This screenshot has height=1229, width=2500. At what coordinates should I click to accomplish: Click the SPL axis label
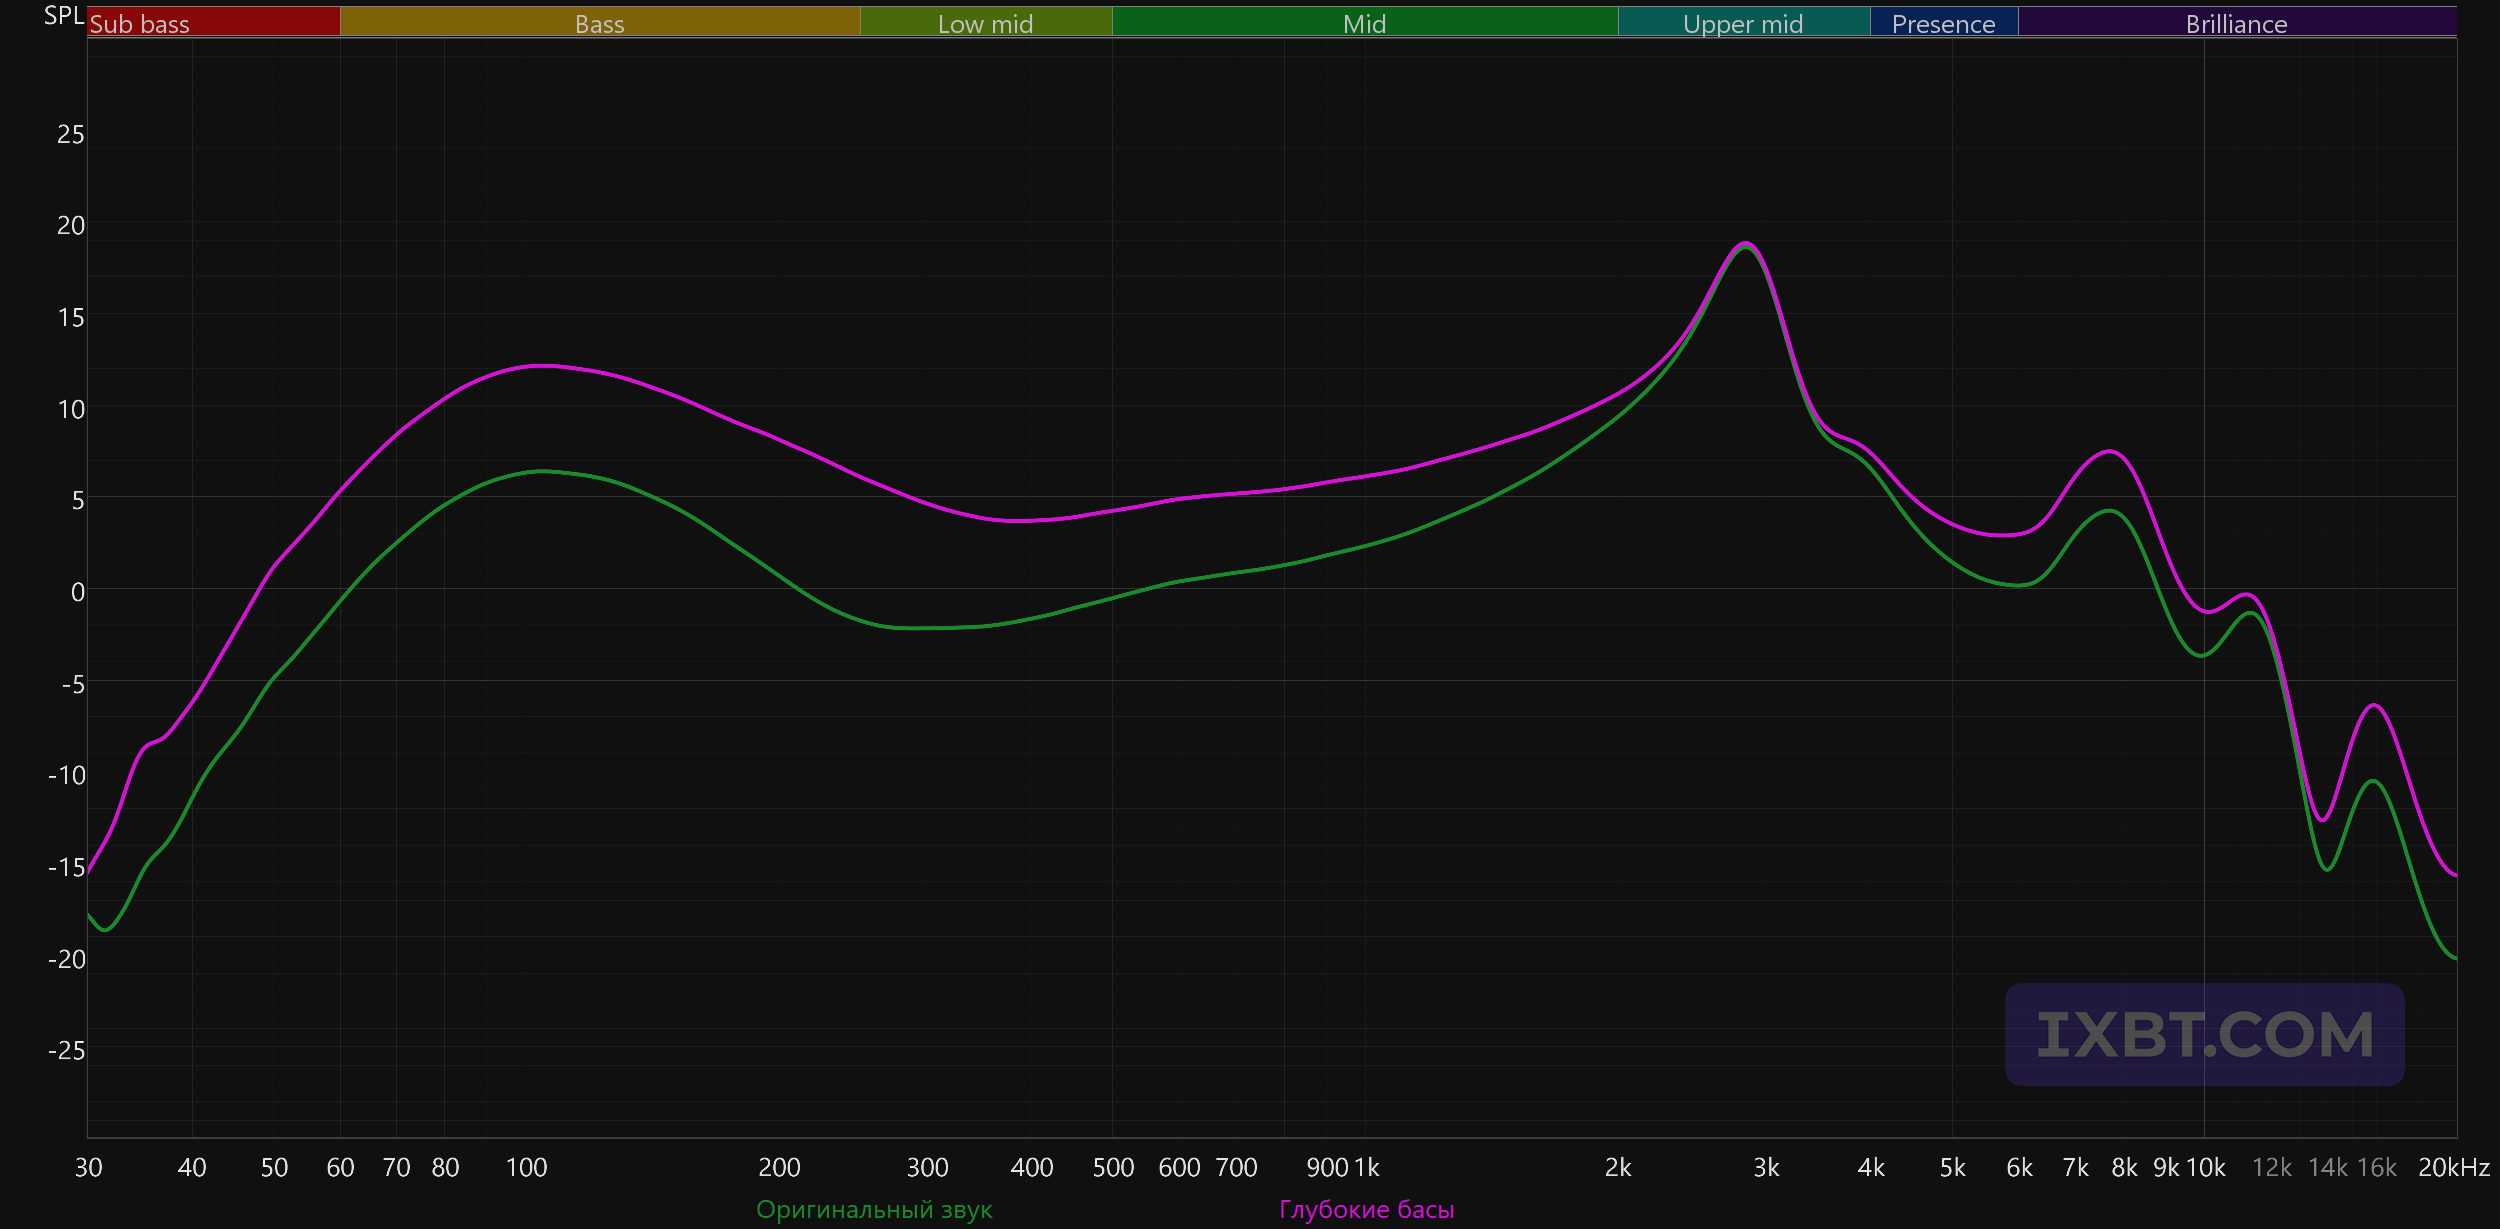click(x=63, y=16)
